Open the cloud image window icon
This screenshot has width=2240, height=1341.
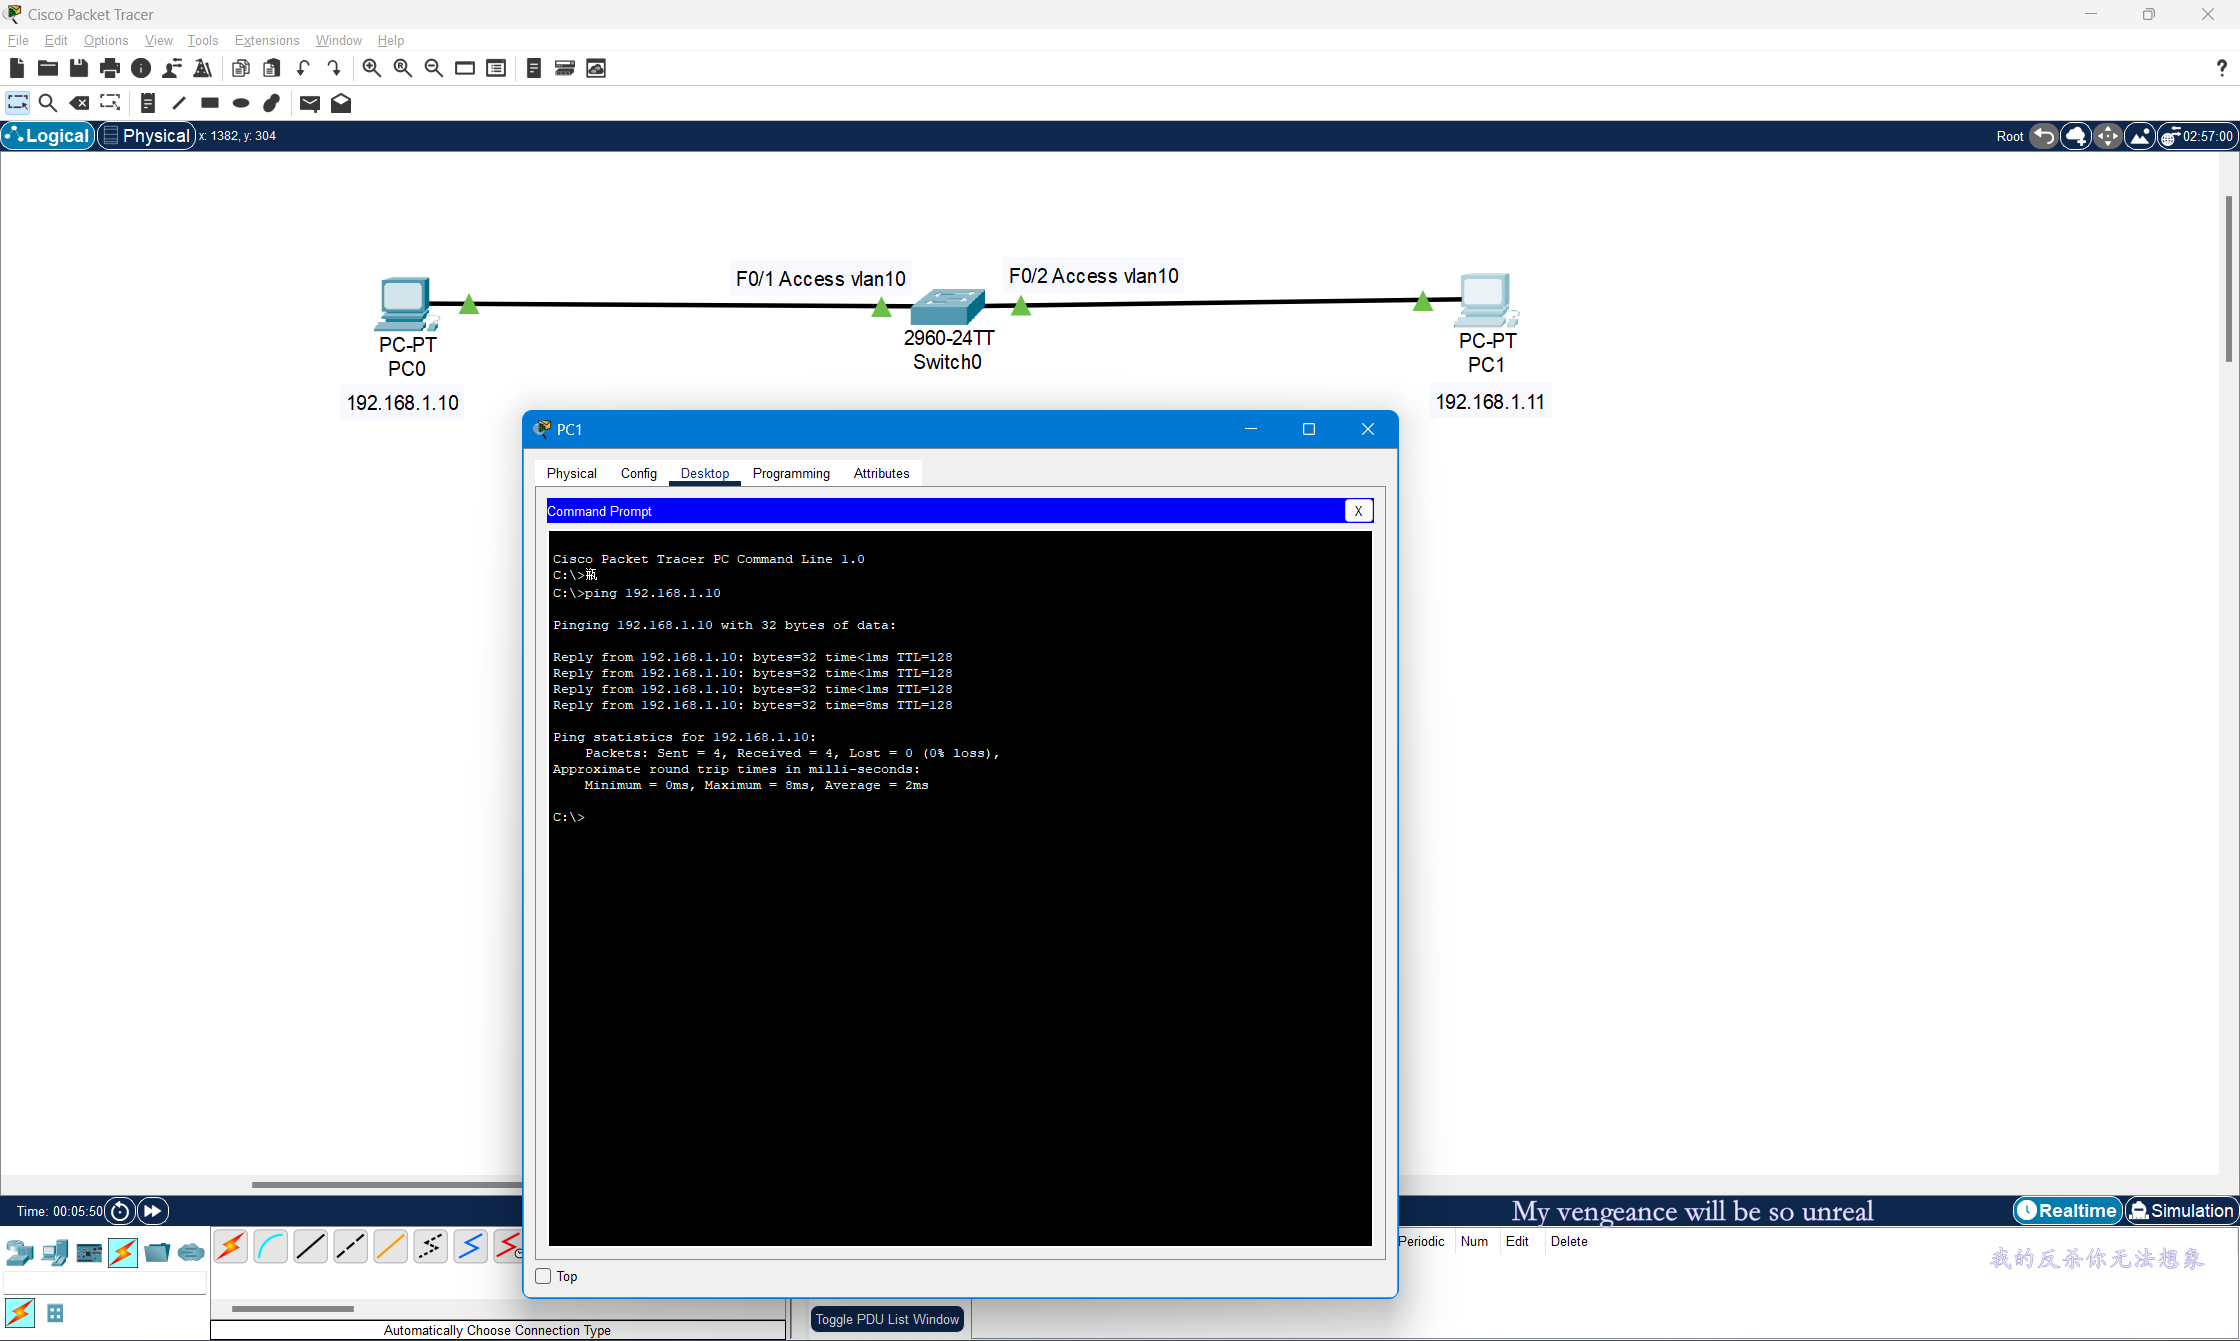point(596,68)
